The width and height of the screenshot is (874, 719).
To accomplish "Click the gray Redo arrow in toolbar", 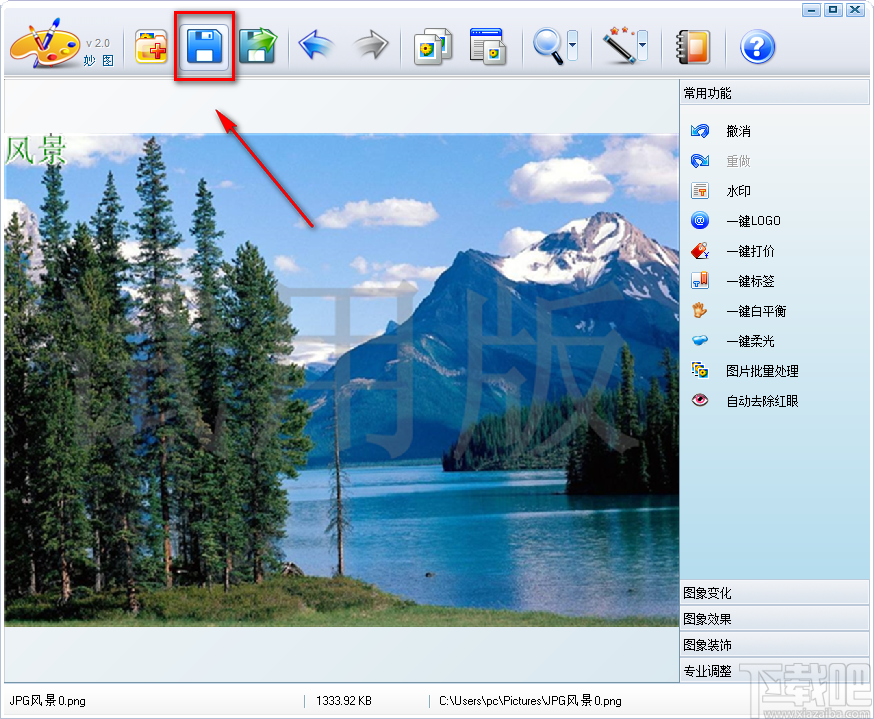I will click(369, 45).
